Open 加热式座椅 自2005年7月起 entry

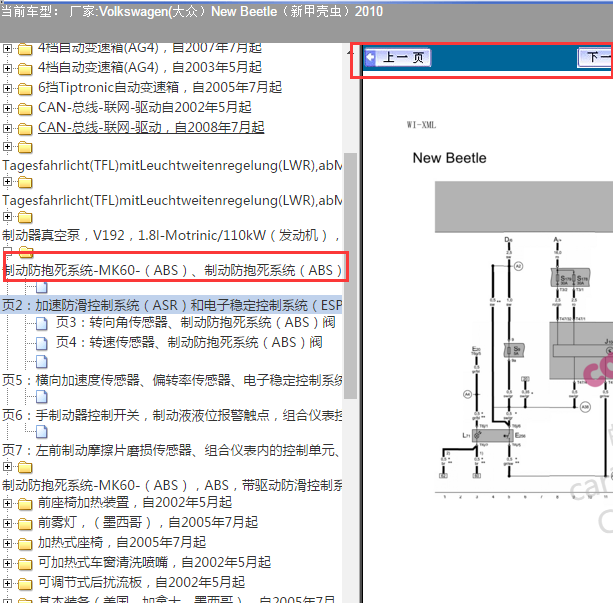point(122,542)
